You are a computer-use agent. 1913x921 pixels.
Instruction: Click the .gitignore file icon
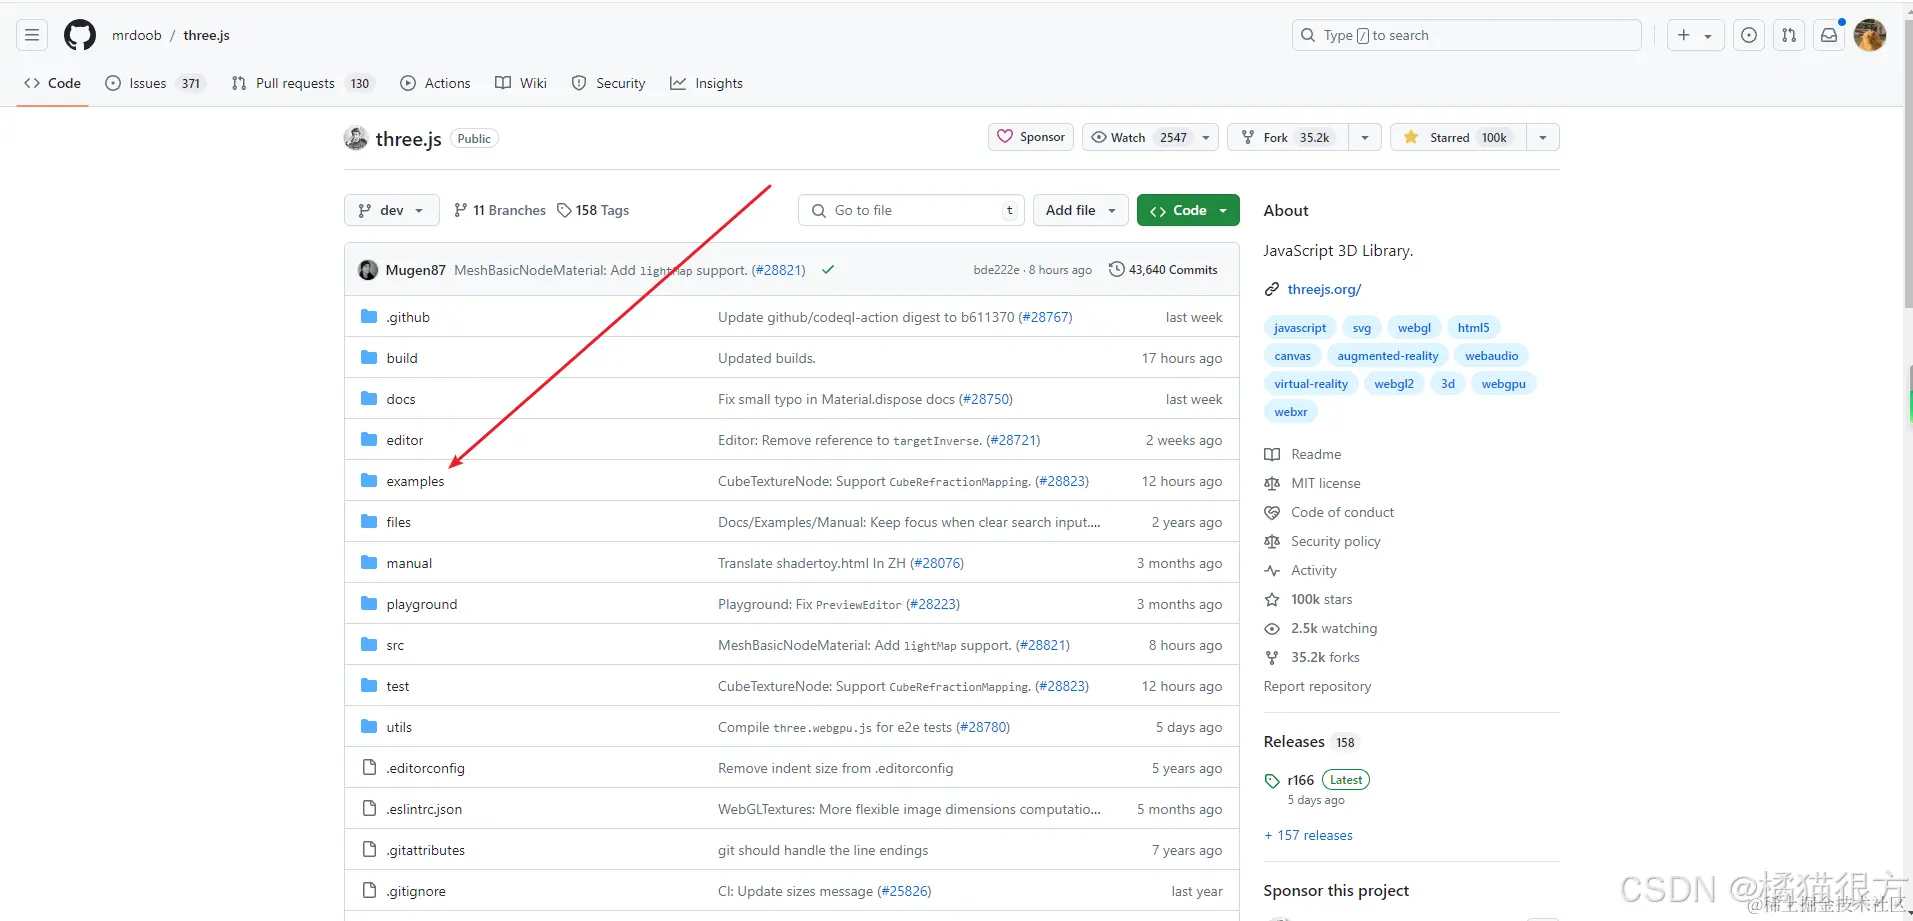point(369,891)
